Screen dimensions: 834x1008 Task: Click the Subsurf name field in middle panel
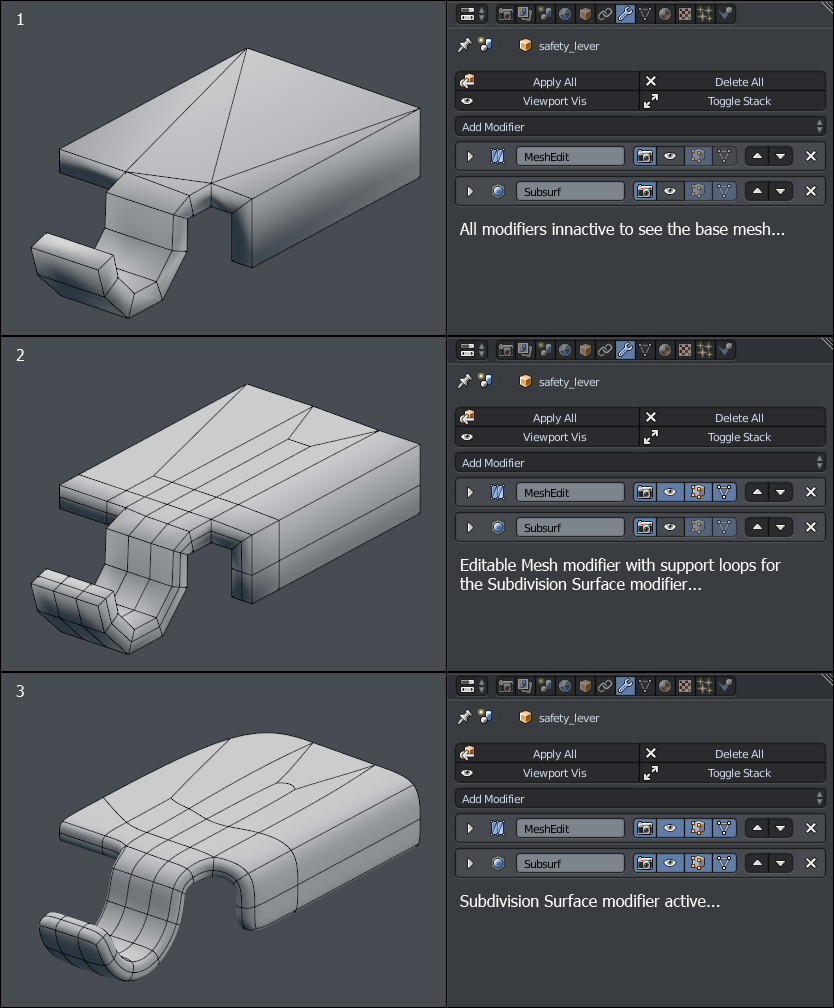[x=570, y=527]
